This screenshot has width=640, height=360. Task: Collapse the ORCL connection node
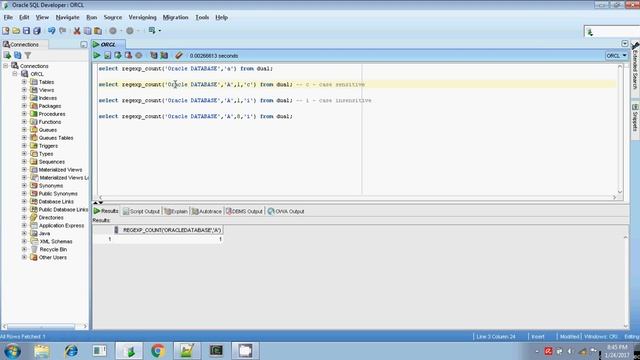[15, 74]
